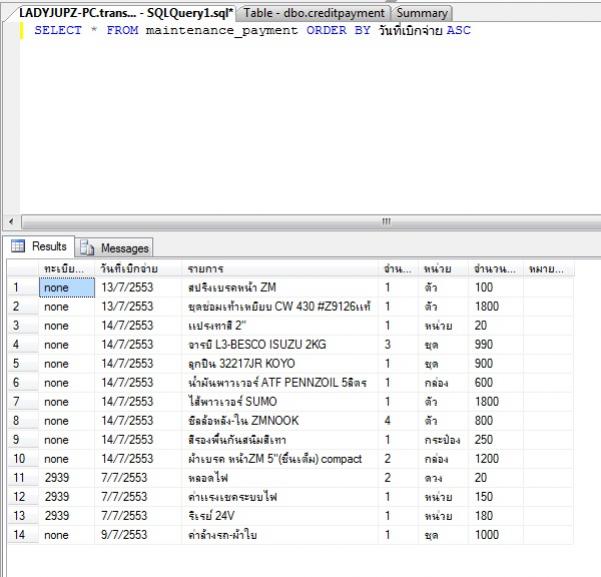Screen dimensions: 601x577
Task: Place cursor on maintenance_payment in the query
Action: tap(221, 31)
